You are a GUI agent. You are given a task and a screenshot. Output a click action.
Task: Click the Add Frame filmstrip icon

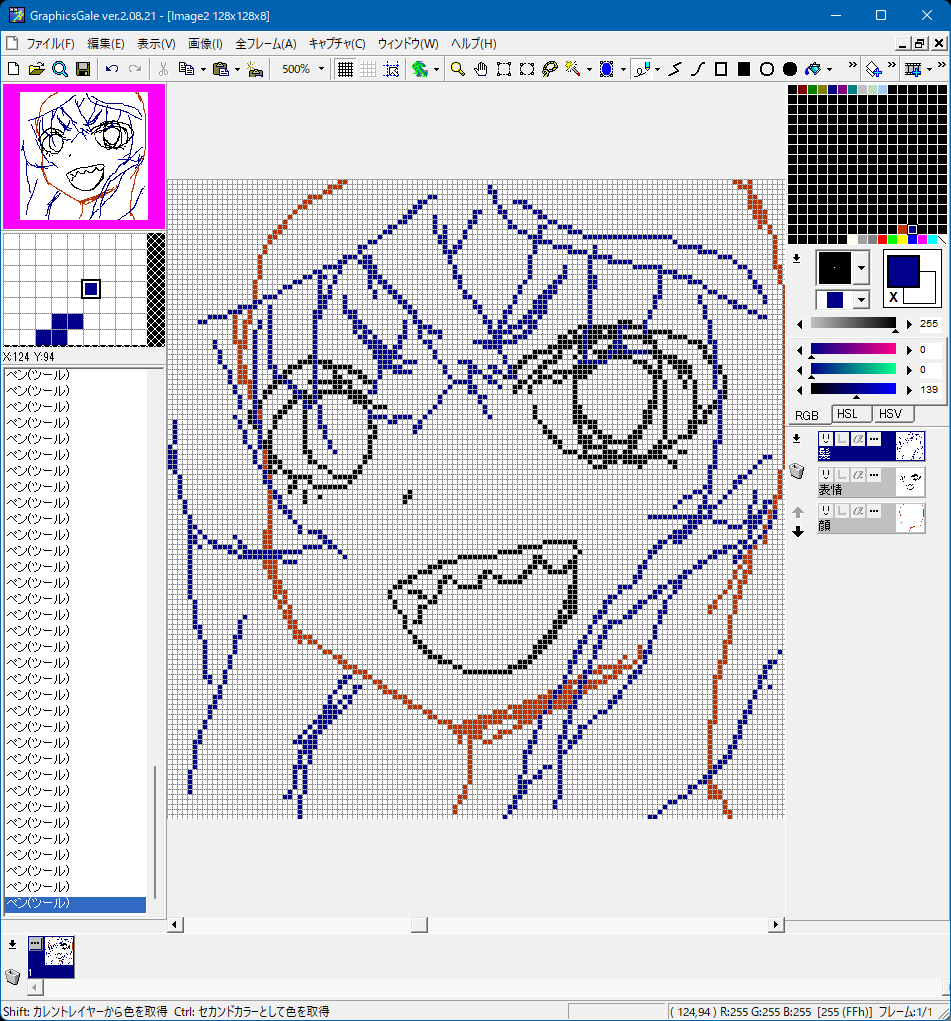(913, 69)
